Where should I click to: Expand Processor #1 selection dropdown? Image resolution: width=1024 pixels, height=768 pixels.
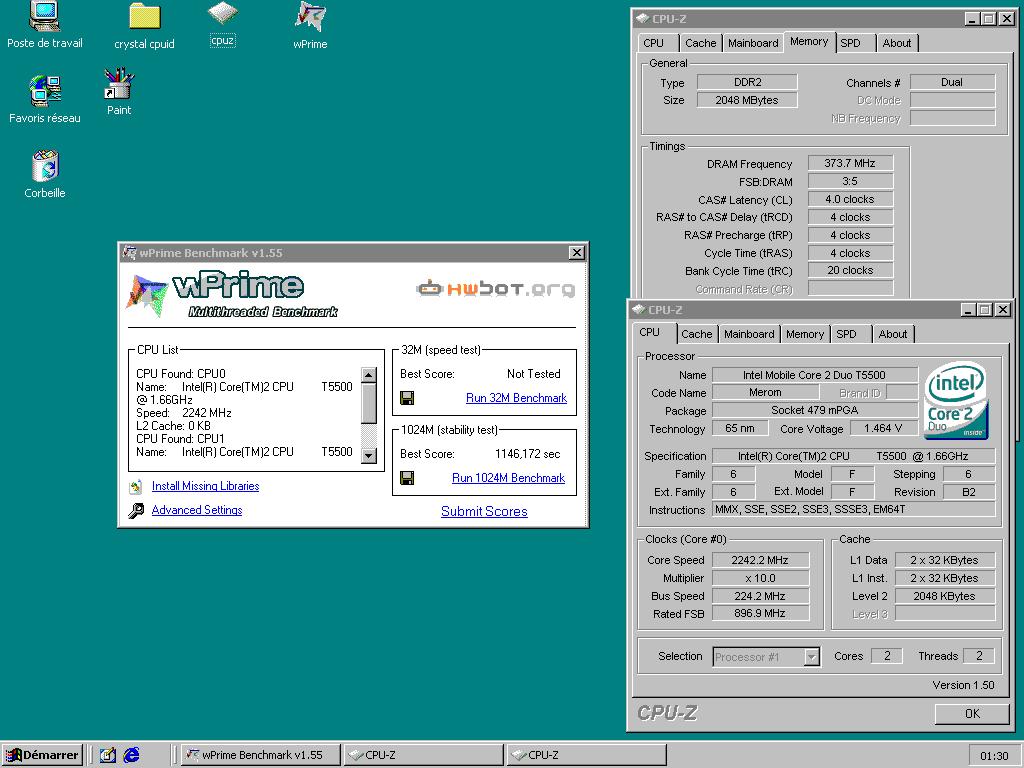pos(812,657)
